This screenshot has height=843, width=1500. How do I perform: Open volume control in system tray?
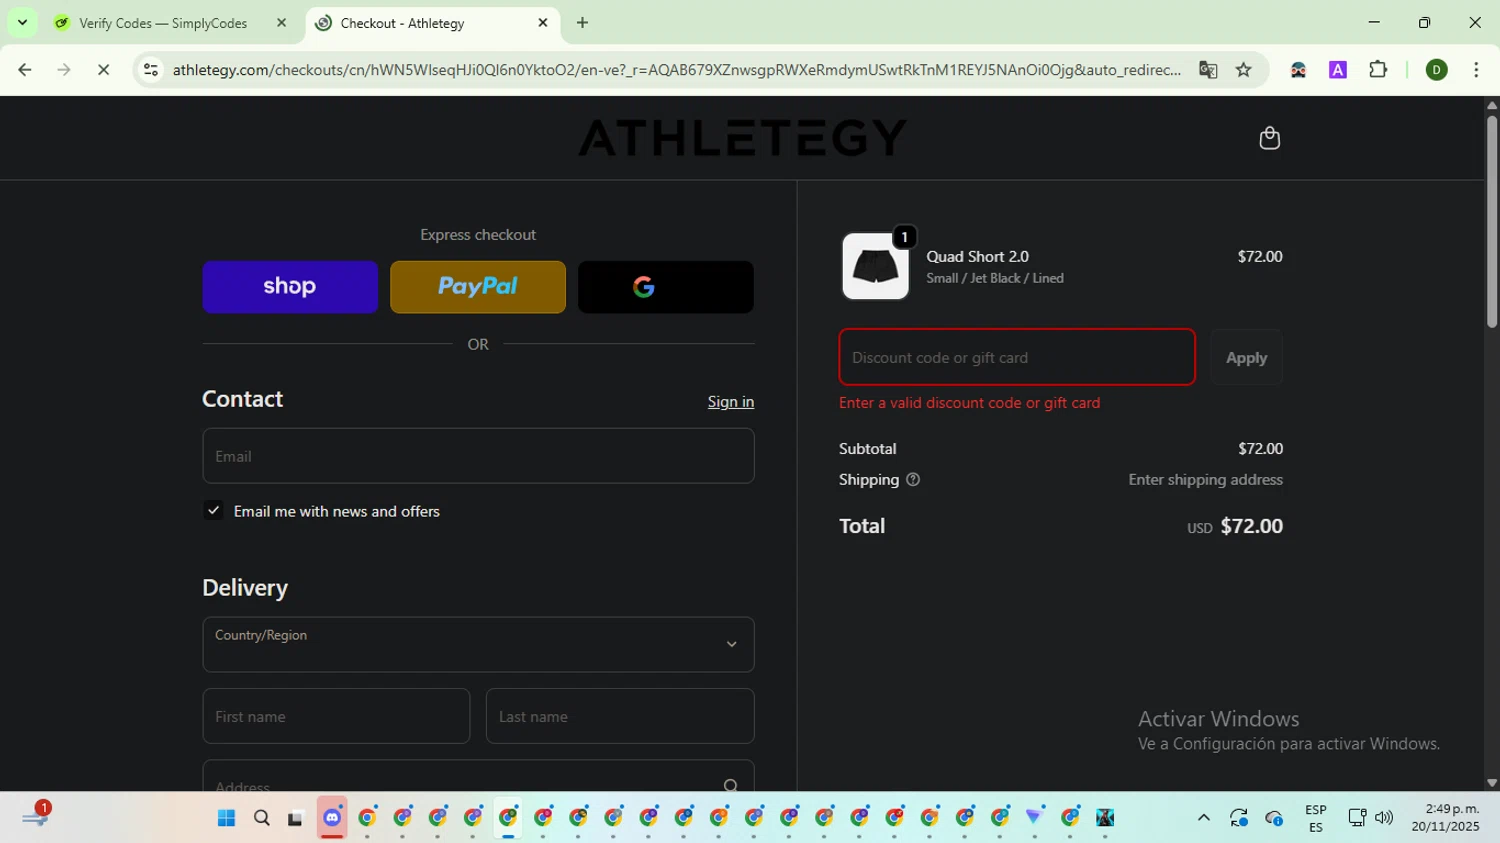pos(1384,818)
